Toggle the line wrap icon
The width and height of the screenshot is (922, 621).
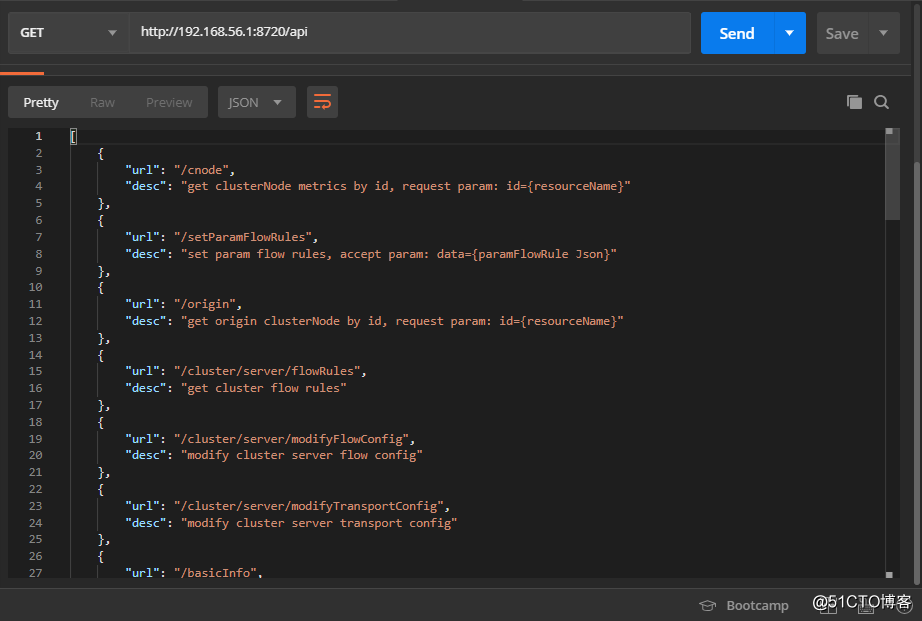(322, 102)
